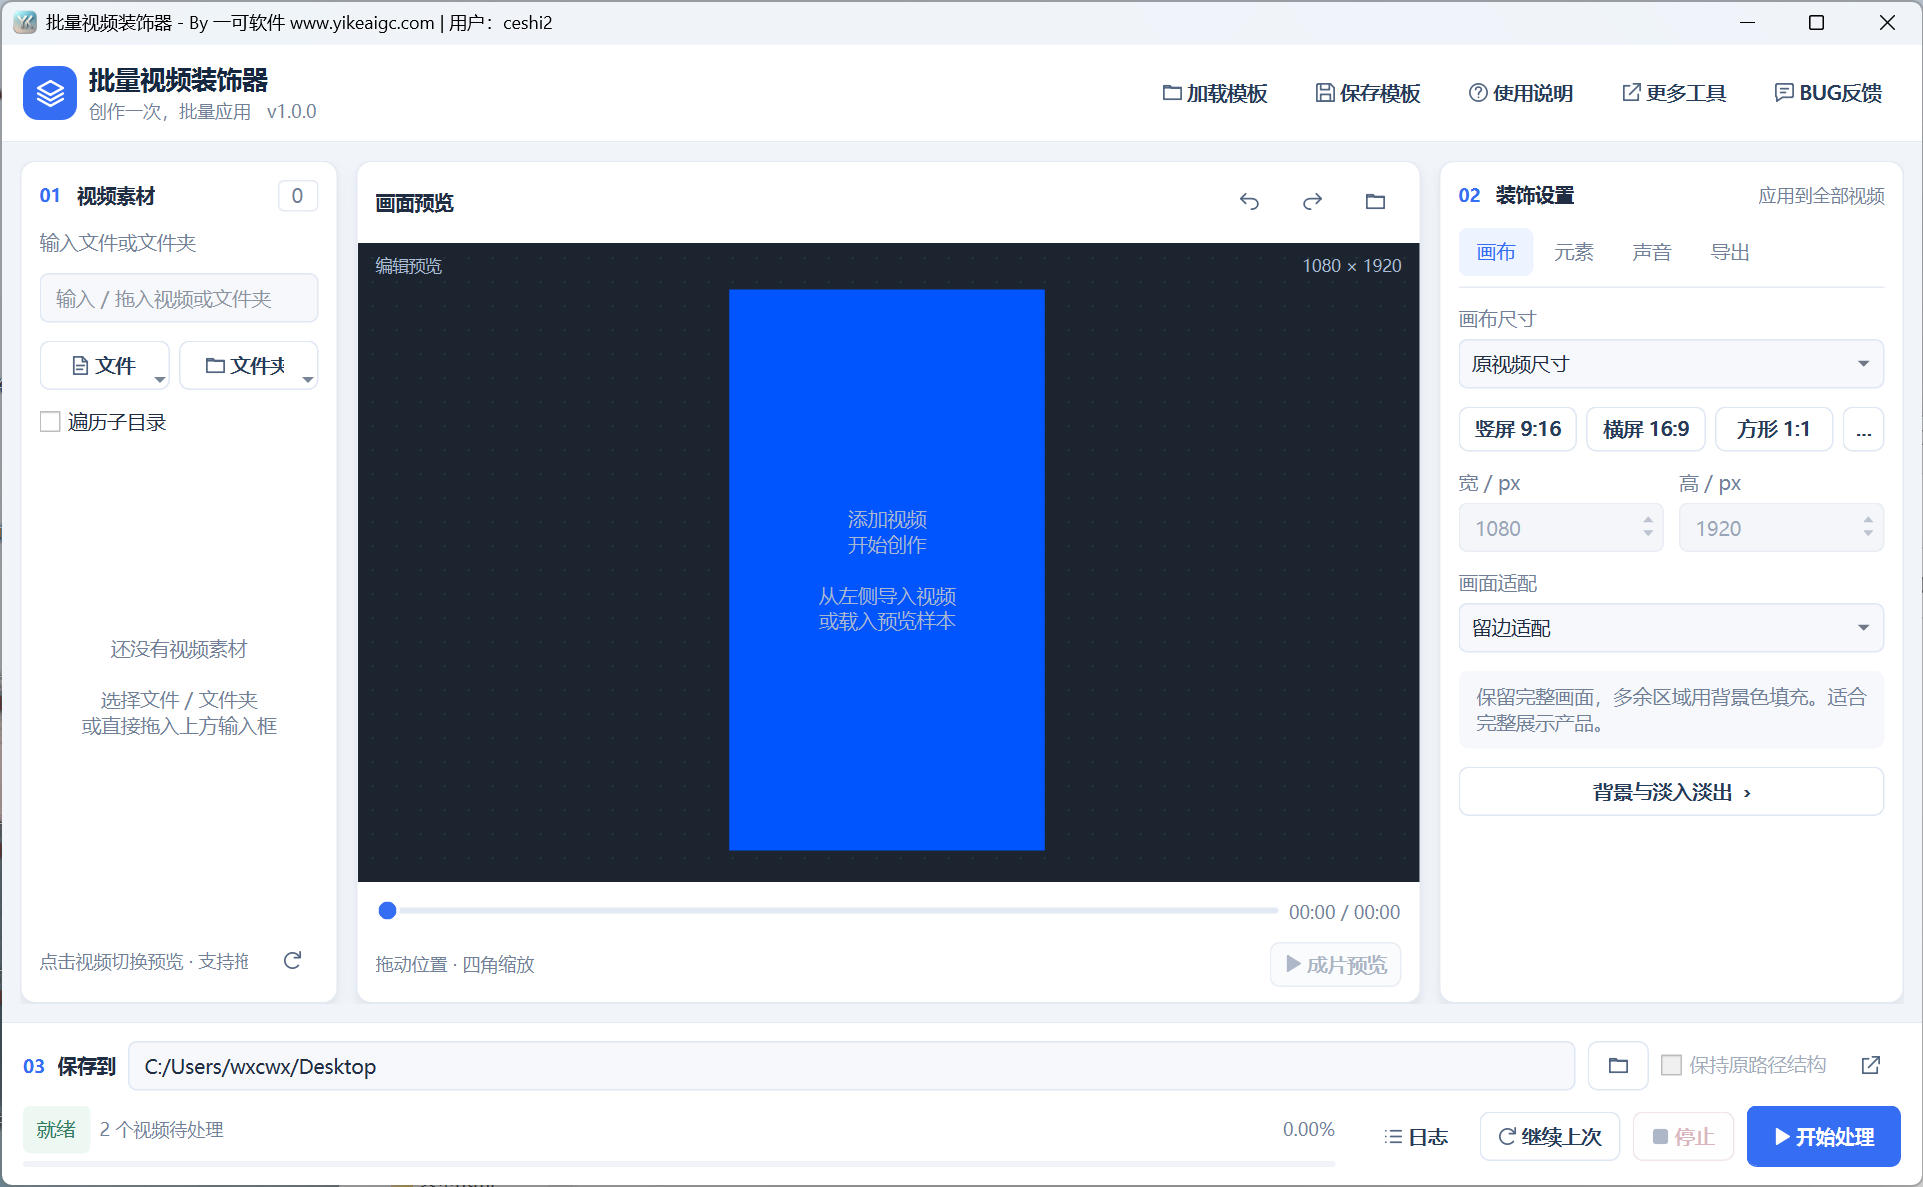Click the video path input field
Screen dimensions: 1923x1187
tap(179, 299)
